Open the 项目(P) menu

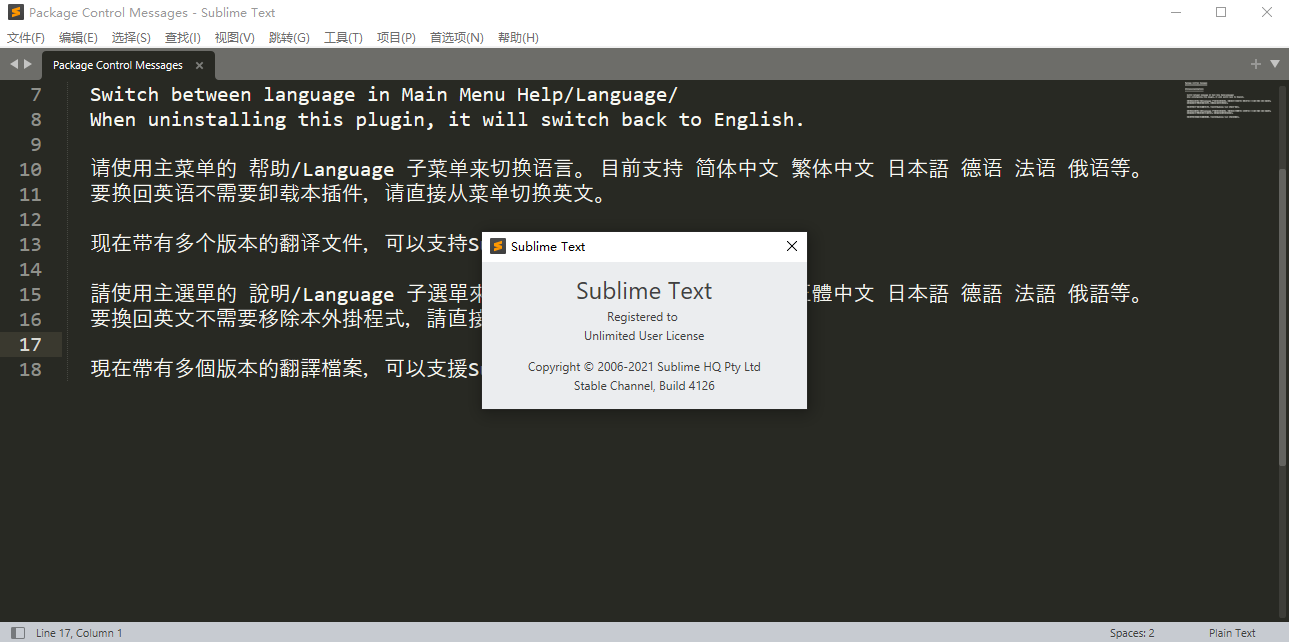pos(396,38)
